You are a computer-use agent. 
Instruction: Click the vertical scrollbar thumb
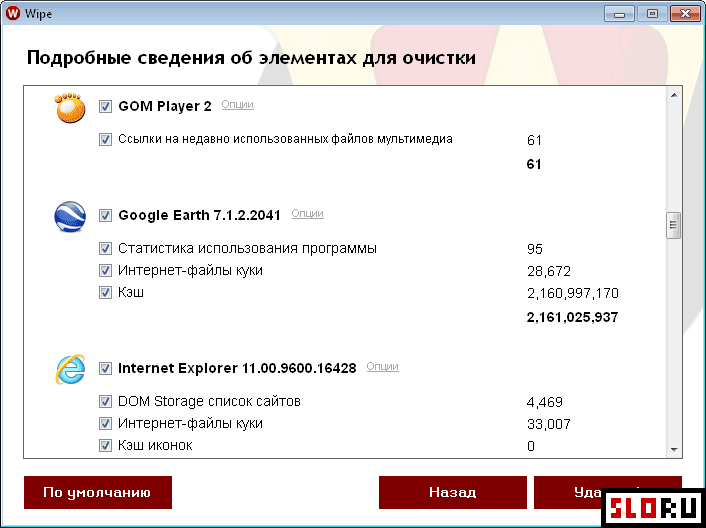(674, 225)
